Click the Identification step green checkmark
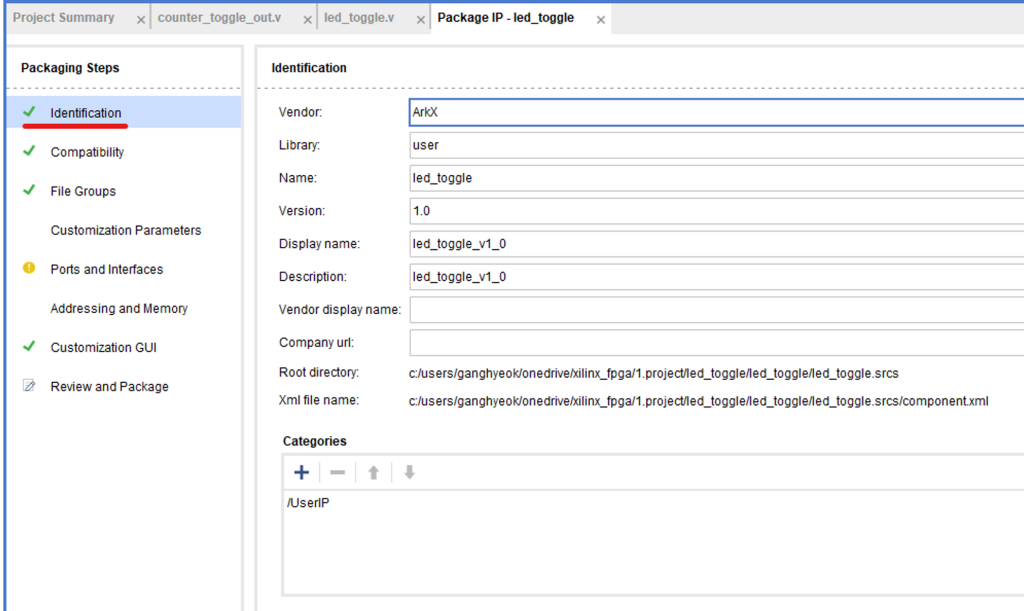 pyautogui.click(x=29, y=112)
